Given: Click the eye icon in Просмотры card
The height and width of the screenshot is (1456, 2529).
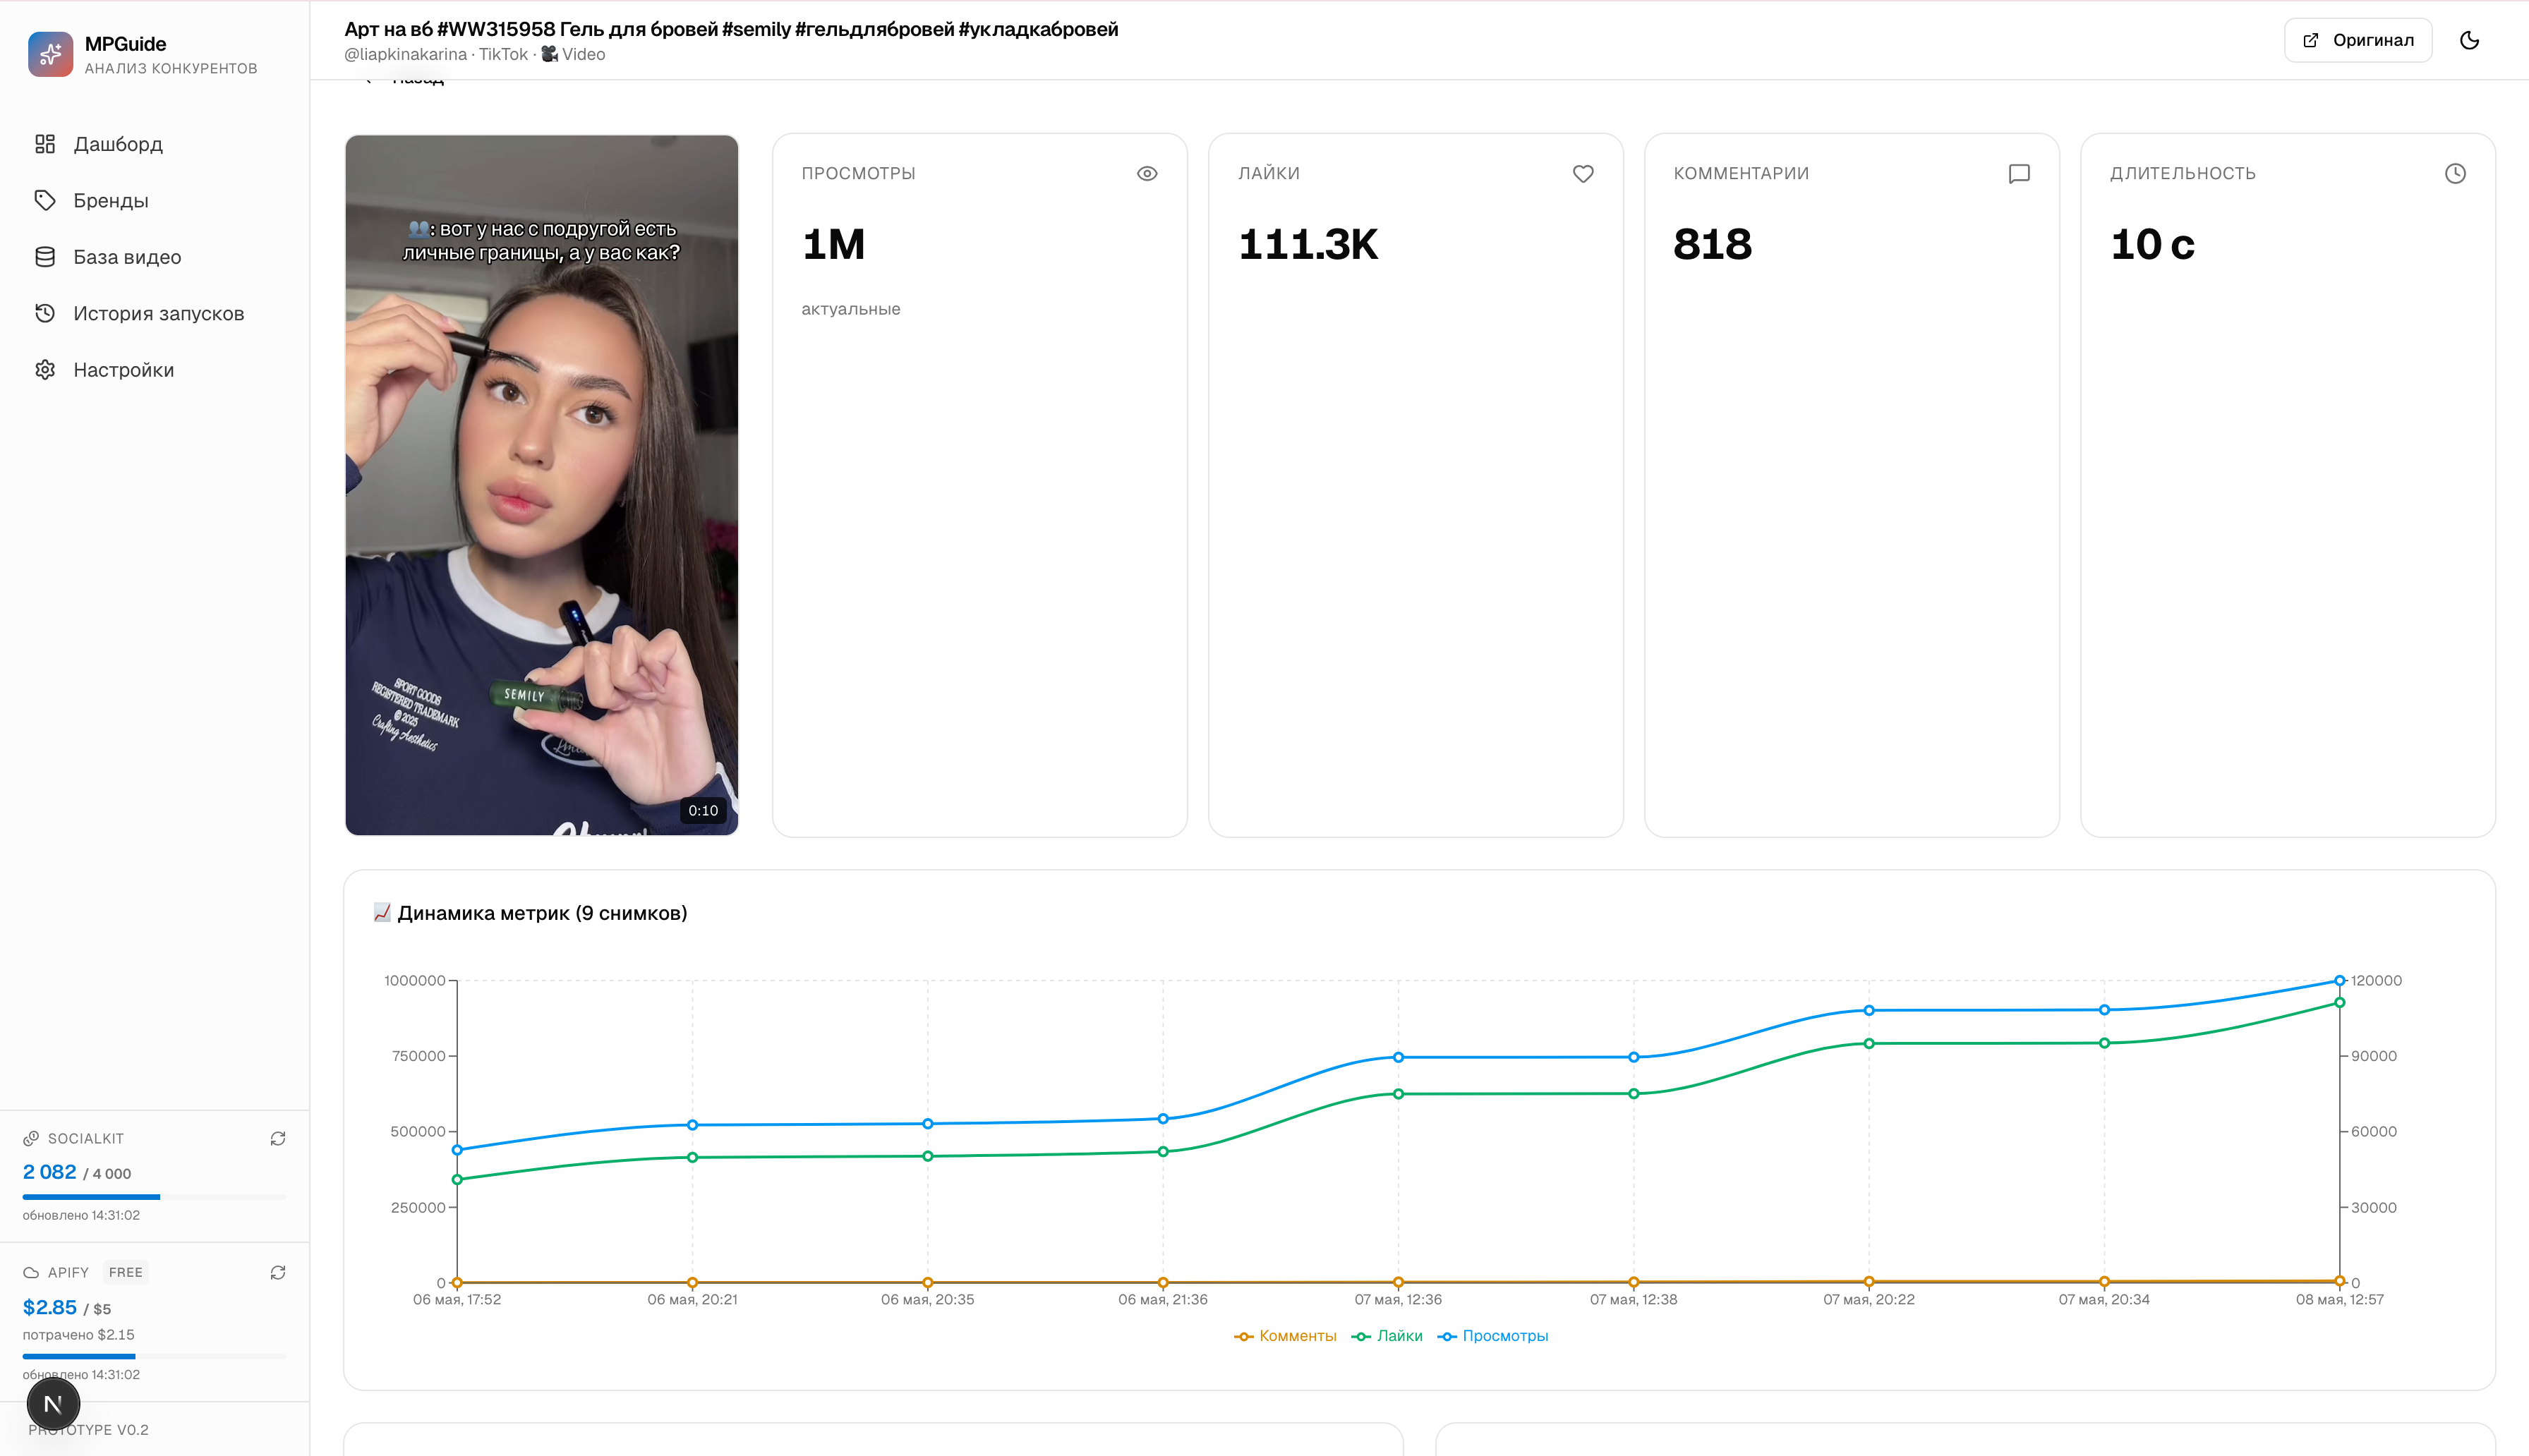Looking at the screenshot, I should tap(1147, 174).
